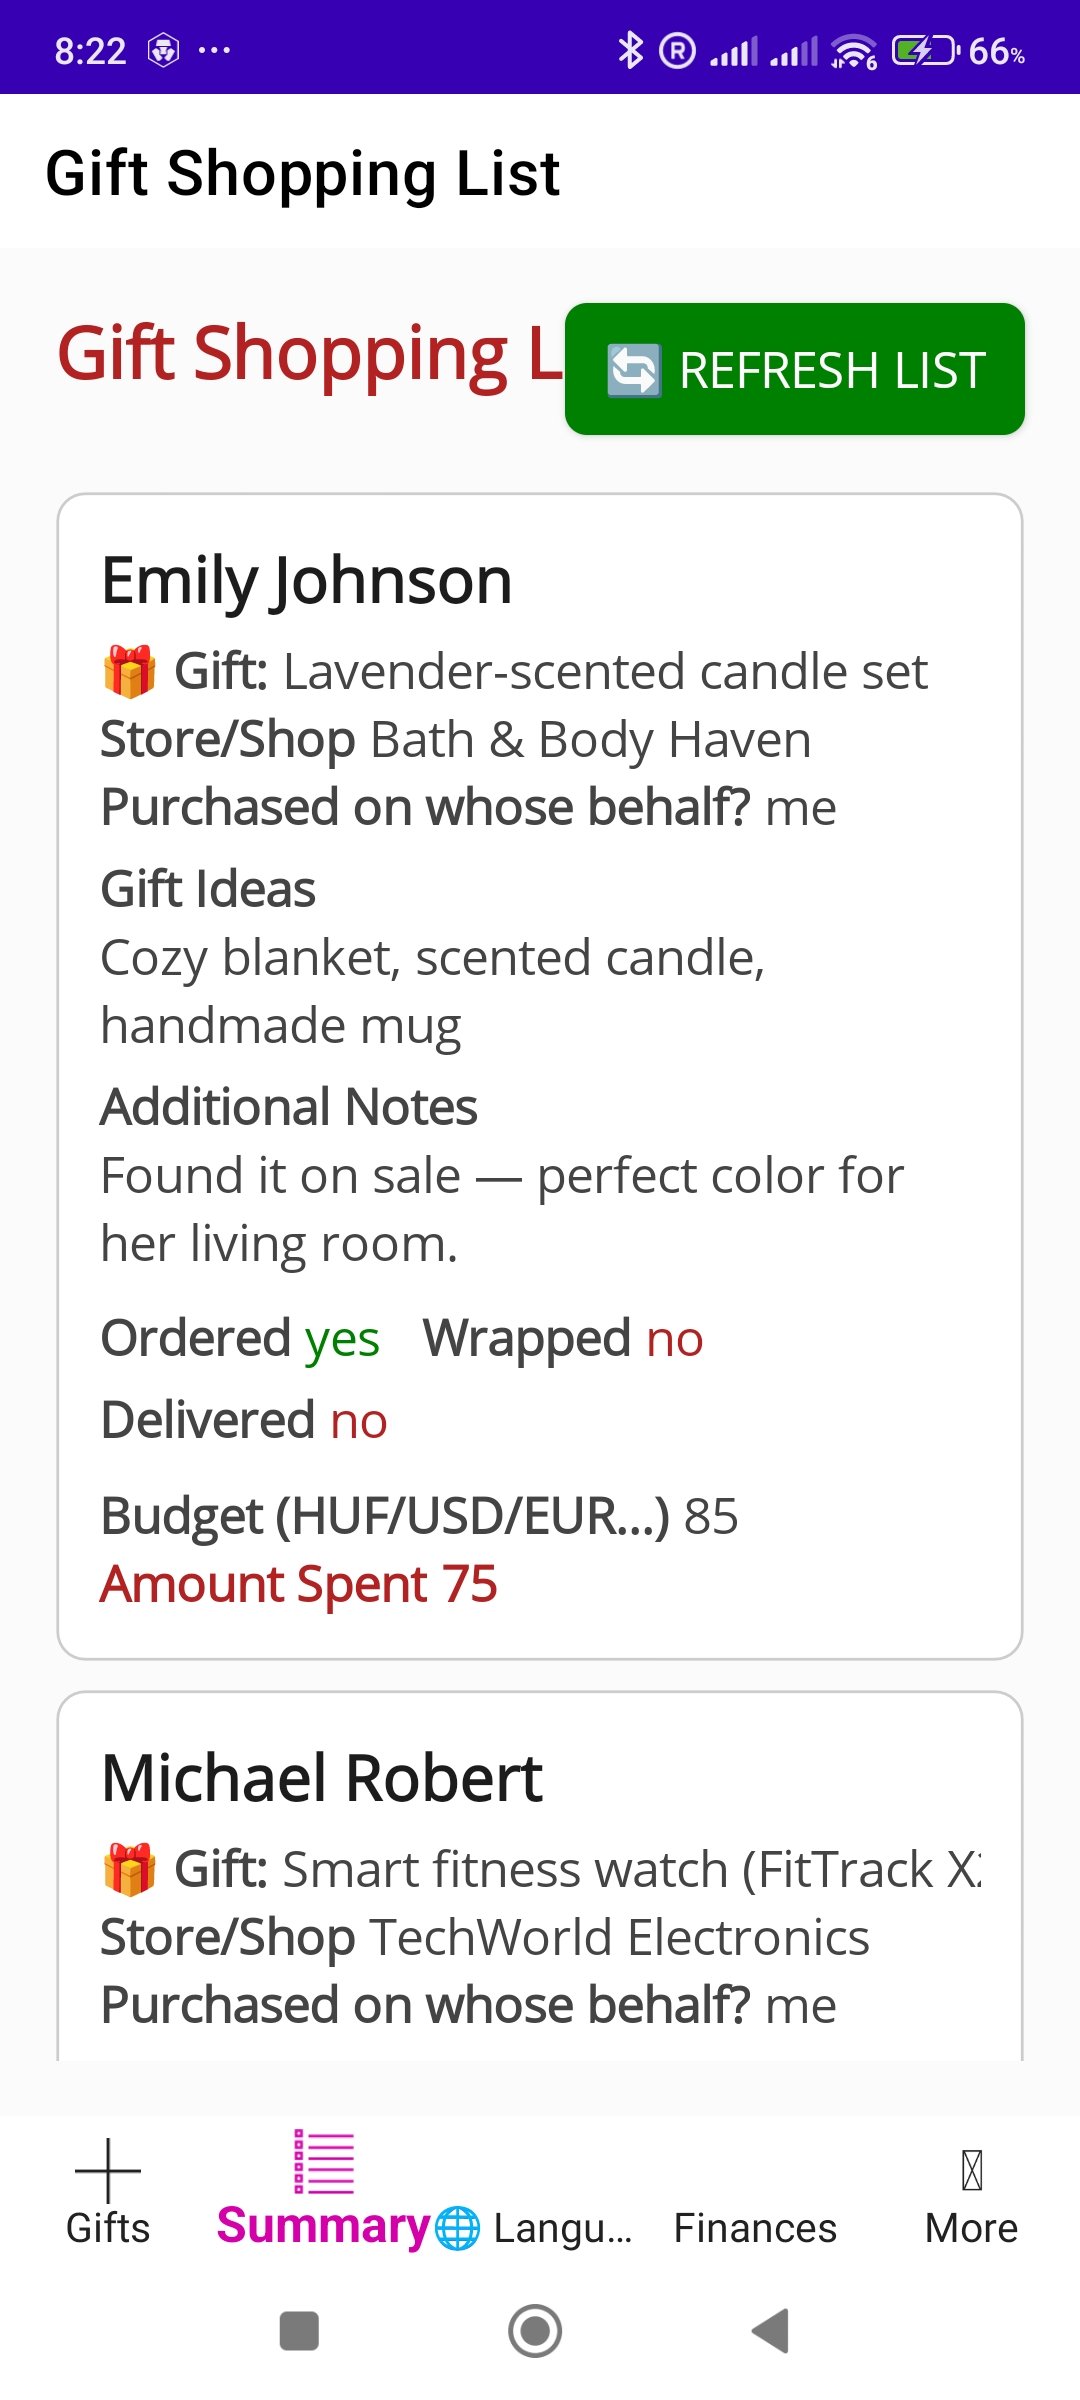Select the Summary list icon
Image resolution: width=1080 pixels, height=2400 pixels.
324,2162
